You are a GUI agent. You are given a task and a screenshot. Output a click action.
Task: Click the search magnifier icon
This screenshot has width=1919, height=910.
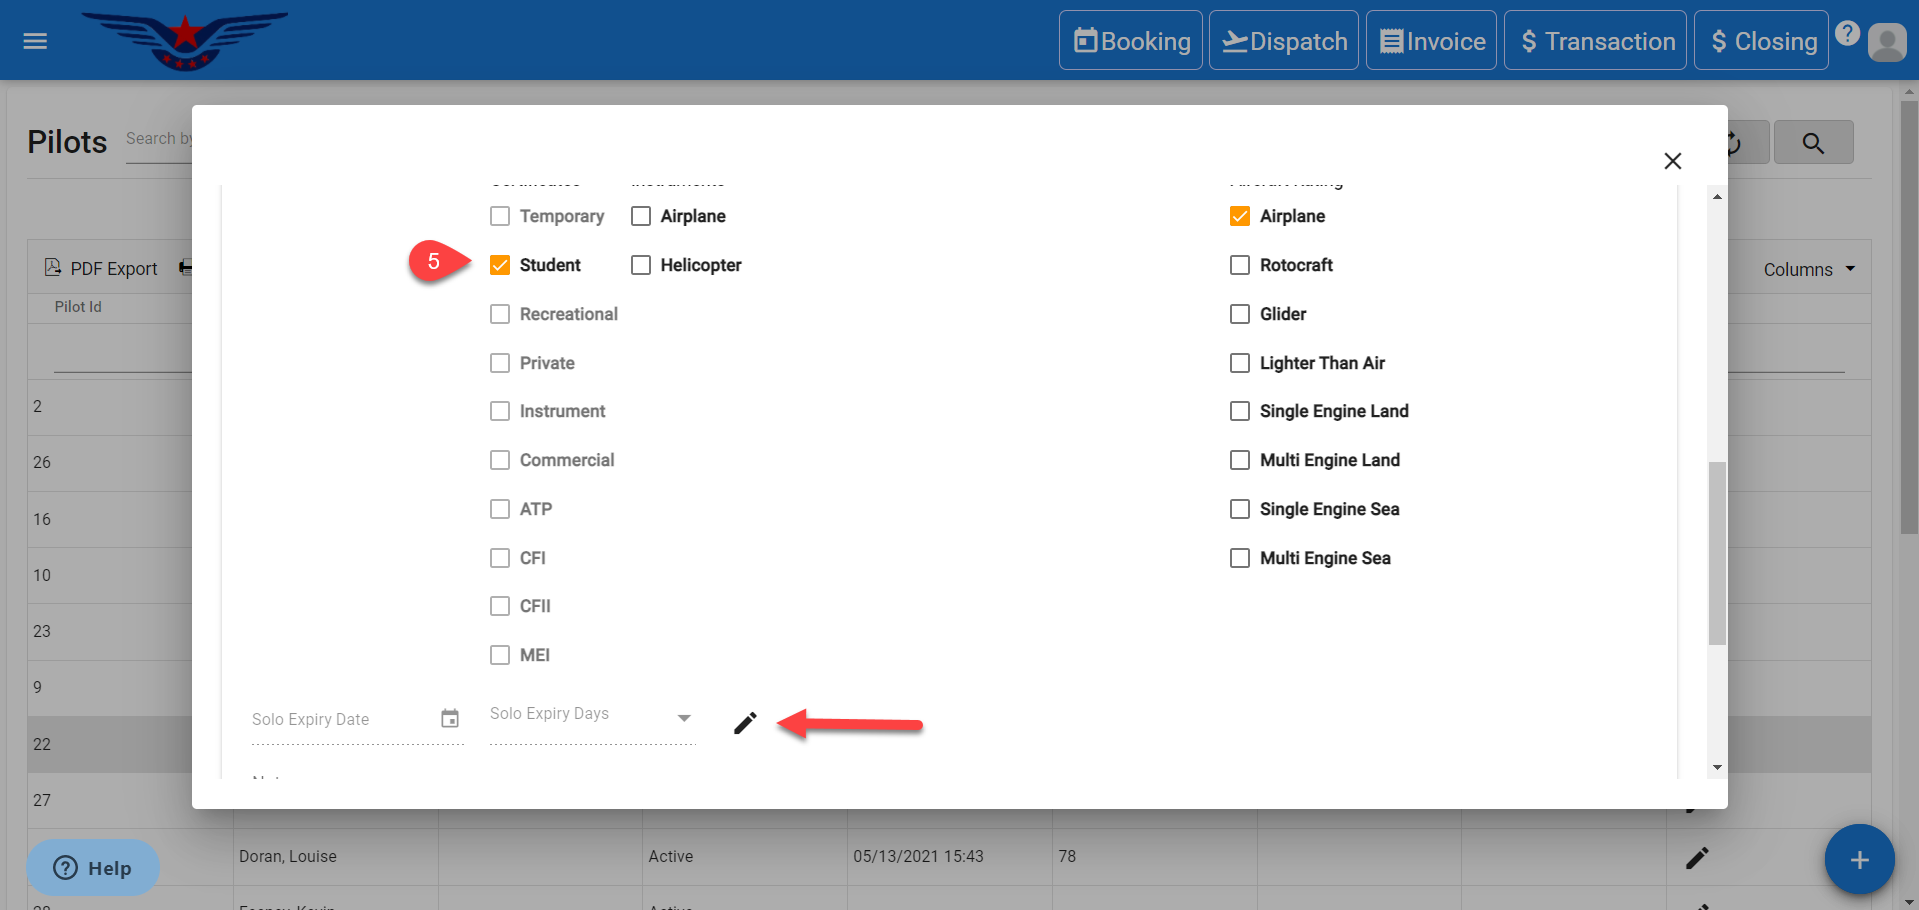(1812, 143)
